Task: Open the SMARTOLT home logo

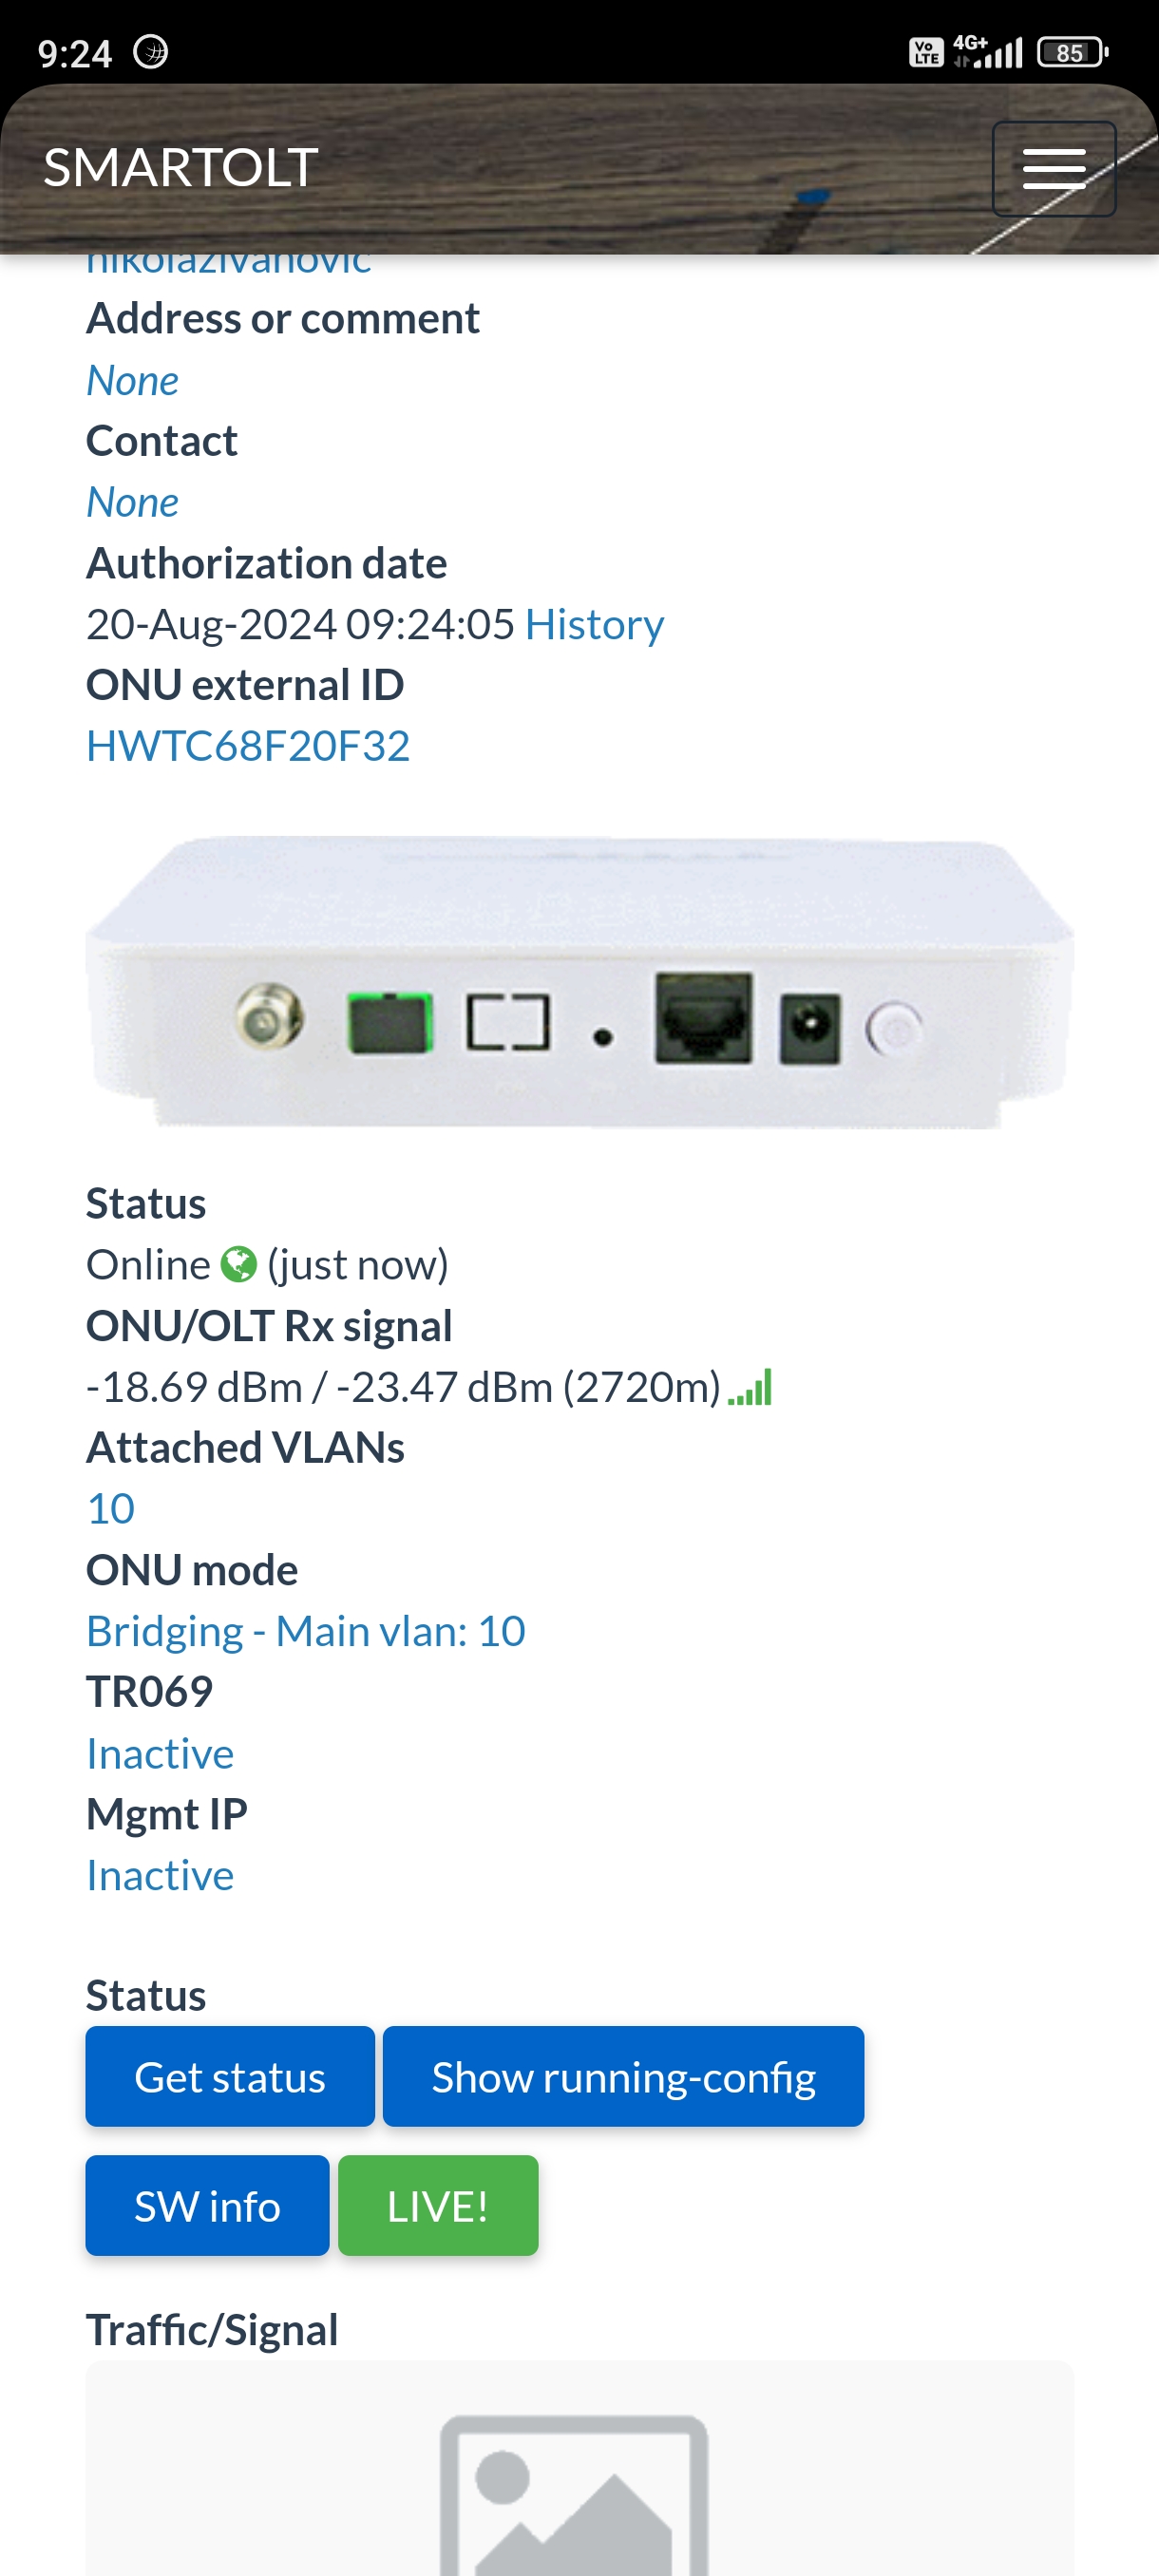Action: [x=181, y=167]
